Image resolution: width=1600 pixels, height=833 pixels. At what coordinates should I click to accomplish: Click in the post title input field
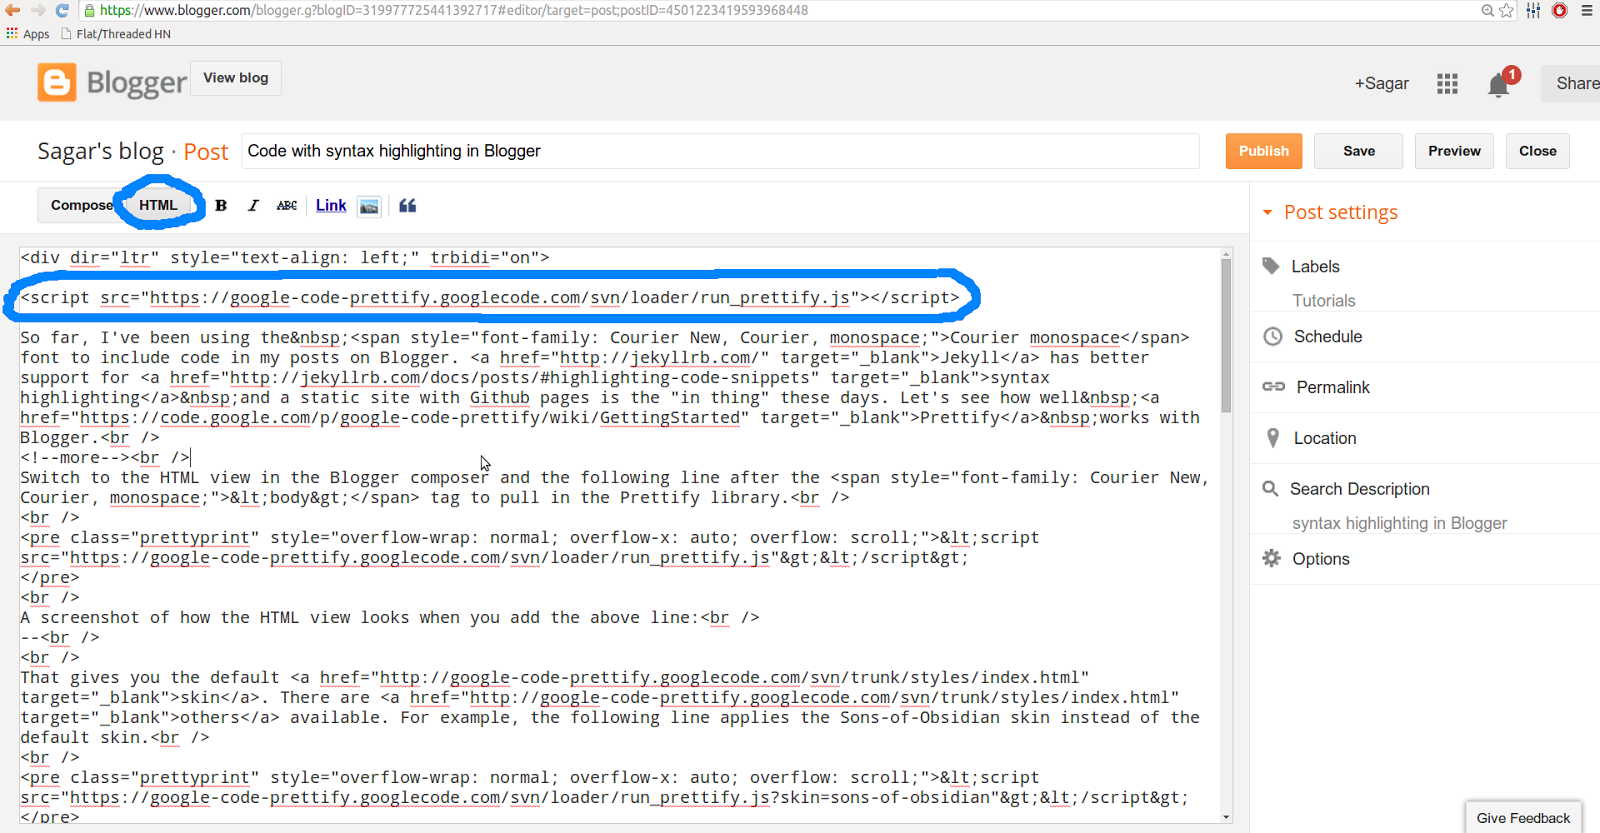[x=720, y=151]
